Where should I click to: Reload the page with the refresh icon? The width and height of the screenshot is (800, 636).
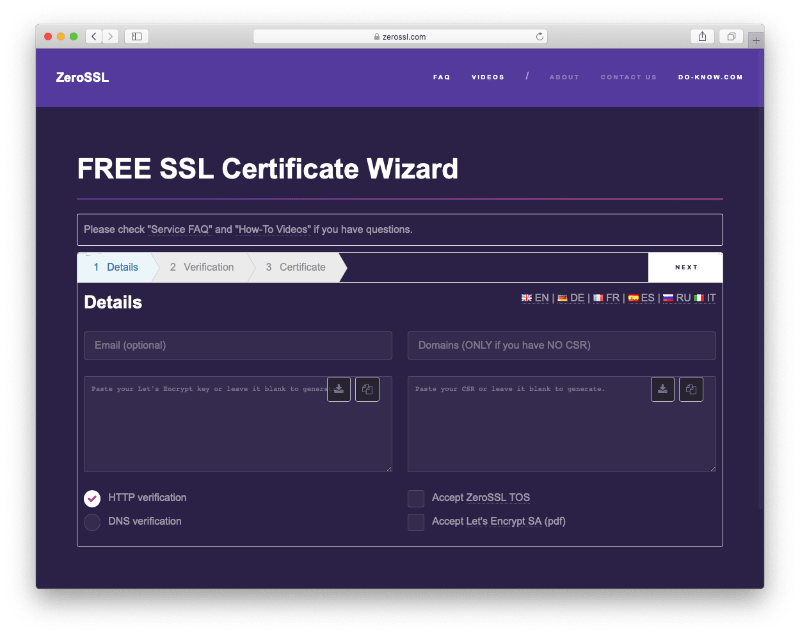tap(539, 36)
